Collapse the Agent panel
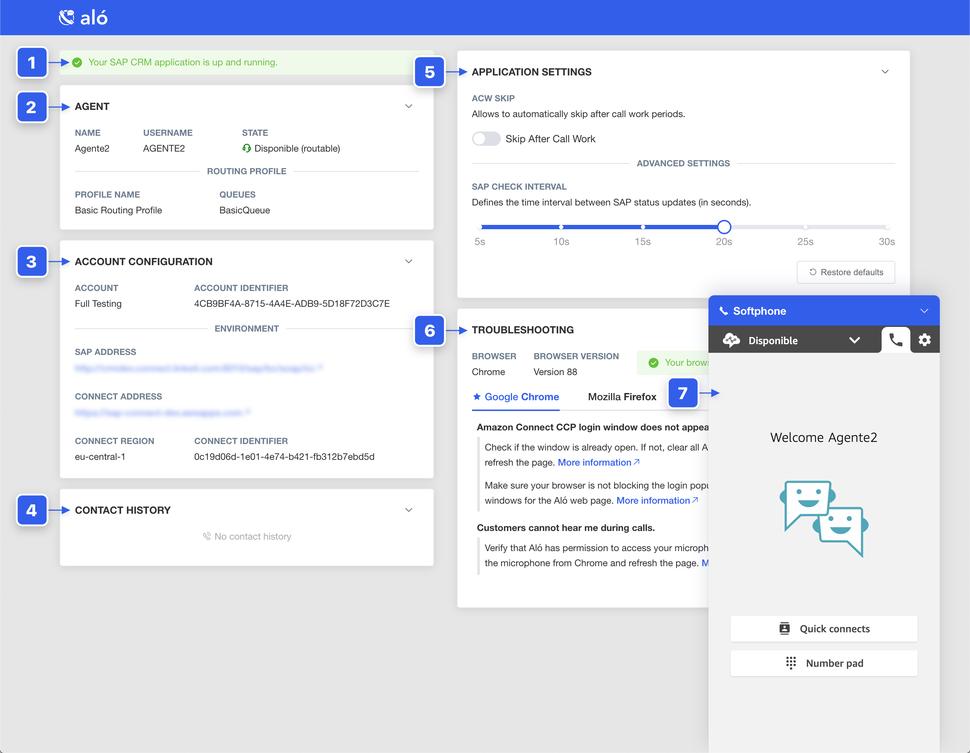The width and height of the screenshot is (970, 753). coord(408,106)
